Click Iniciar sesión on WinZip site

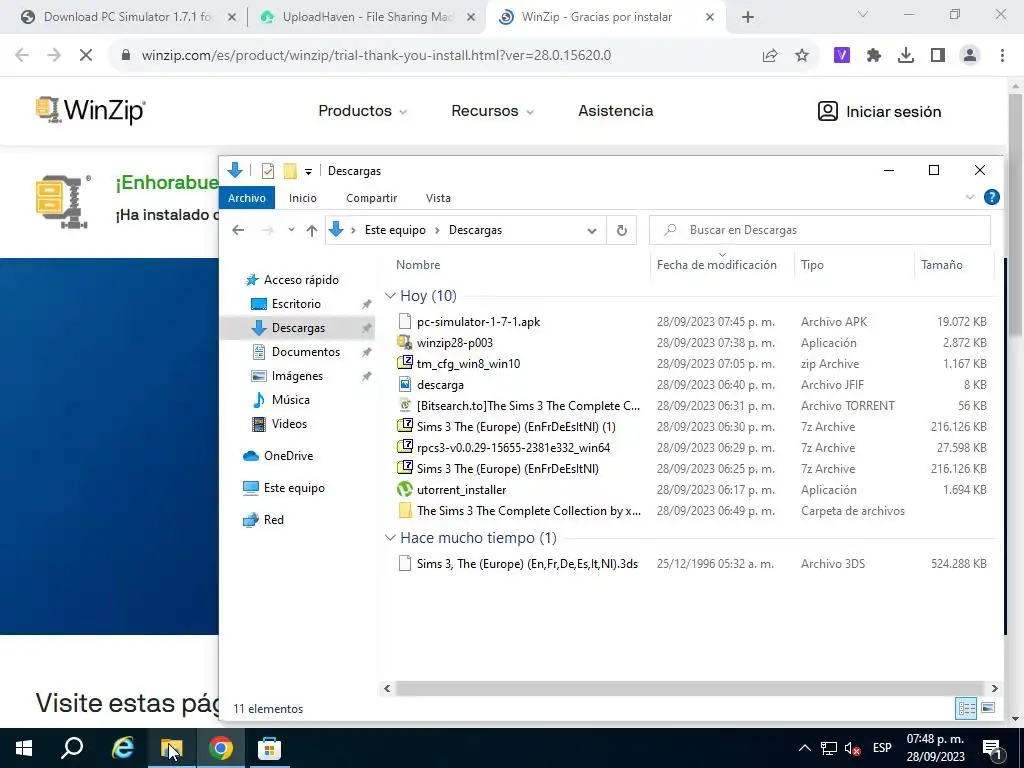[879, 111]
